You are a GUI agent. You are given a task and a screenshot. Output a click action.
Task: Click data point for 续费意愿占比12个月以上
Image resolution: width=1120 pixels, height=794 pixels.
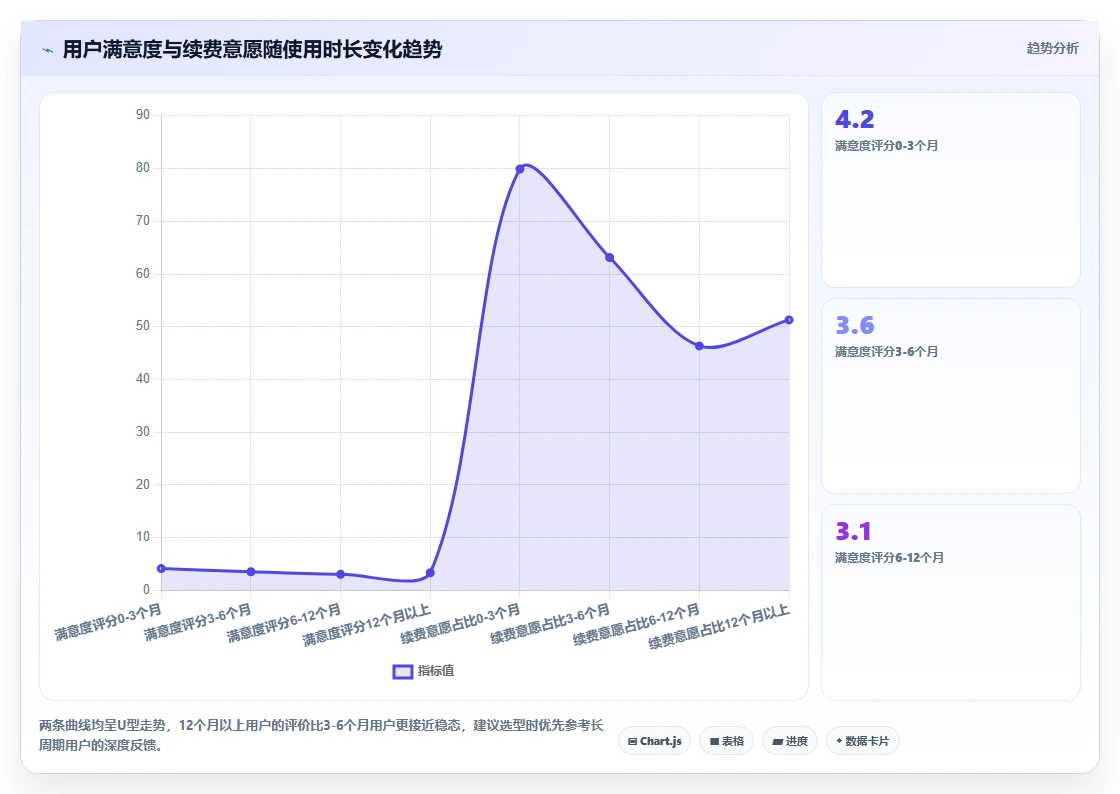coord(789,320)
